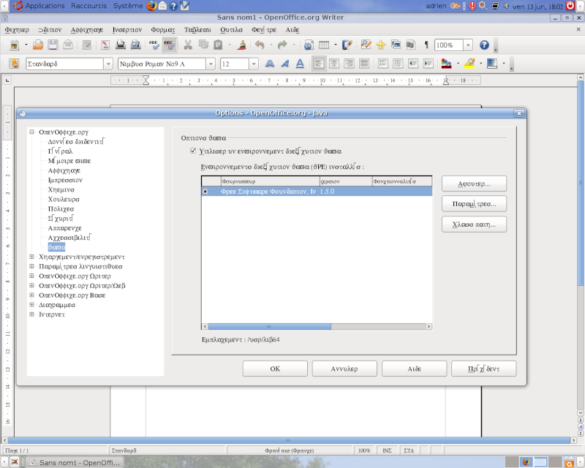
Task: Expand the Internet tree node
Action: point(32,314)
